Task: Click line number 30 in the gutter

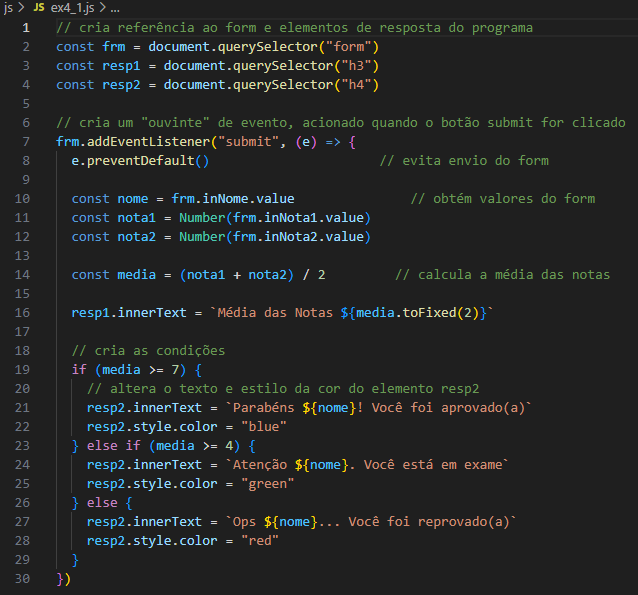Action: click(22, 579)
